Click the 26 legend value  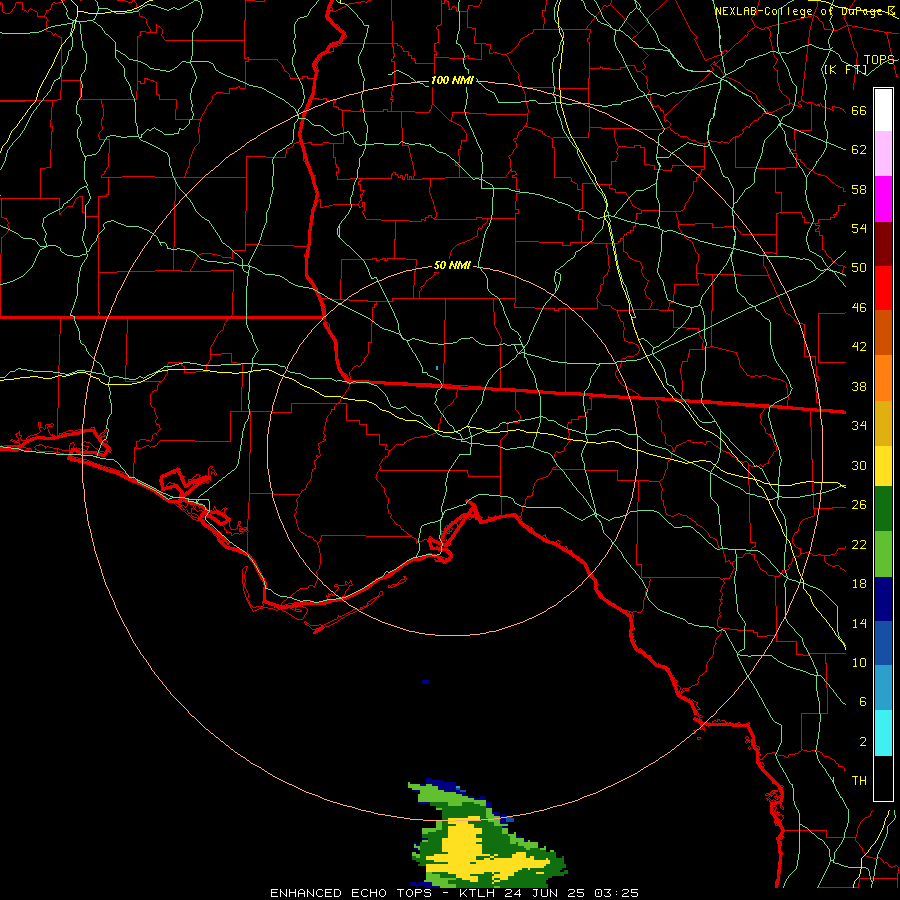pyautogui.click(x=859, y=505)
